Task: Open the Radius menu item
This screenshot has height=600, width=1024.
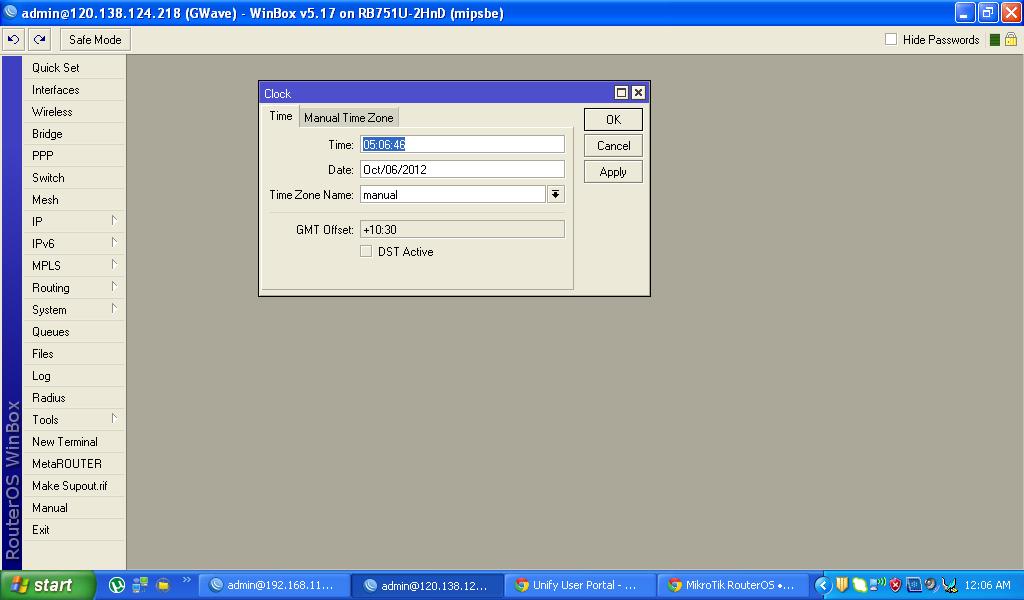Action: click(x=73, y=398)
